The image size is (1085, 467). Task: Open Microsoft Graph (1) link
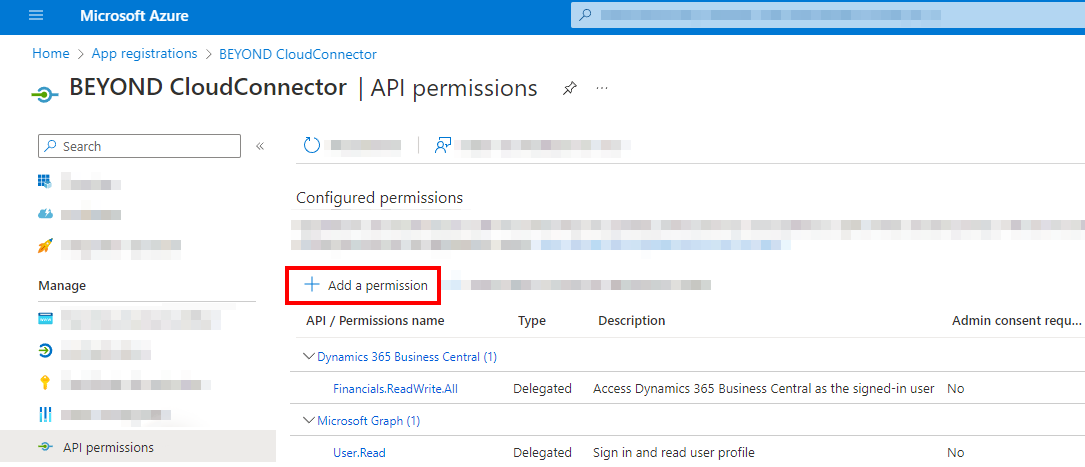[x=369, y=421]
